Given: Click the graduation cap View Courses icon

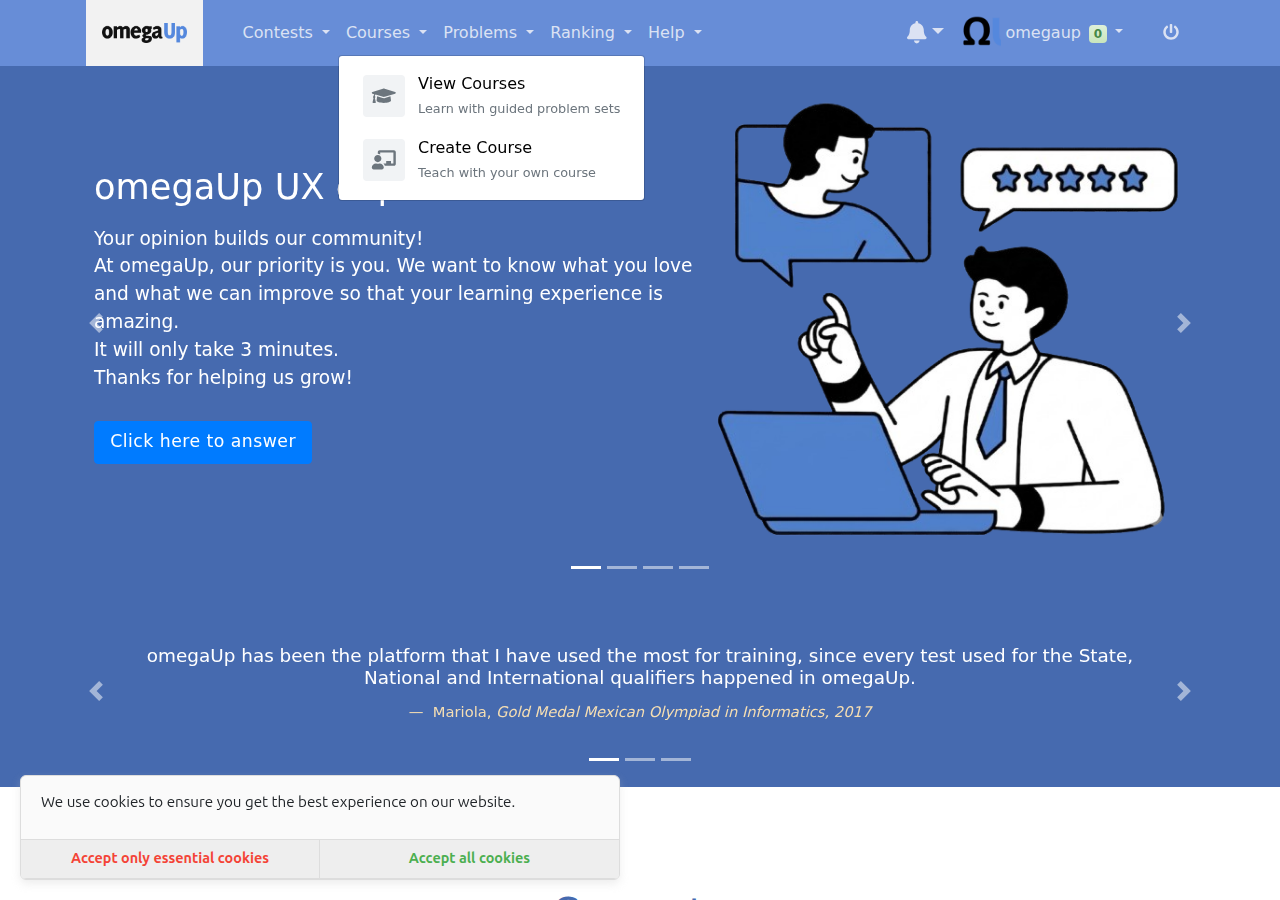Looking at the screenshot, I should (x=384, y=96).
